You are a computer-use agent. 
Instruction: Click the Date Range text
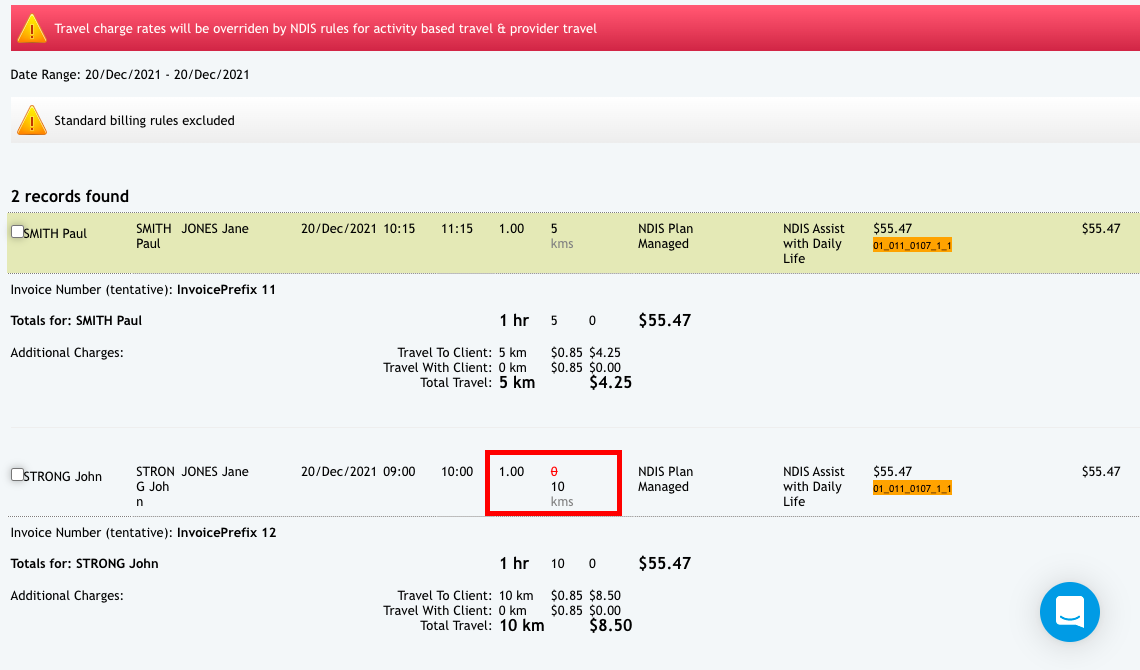130,75
